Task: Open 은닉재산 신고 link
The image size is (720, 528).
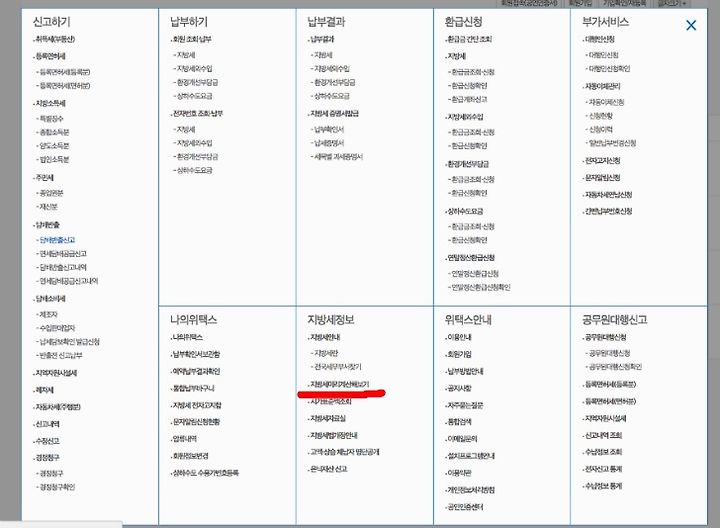Action: 329,469
